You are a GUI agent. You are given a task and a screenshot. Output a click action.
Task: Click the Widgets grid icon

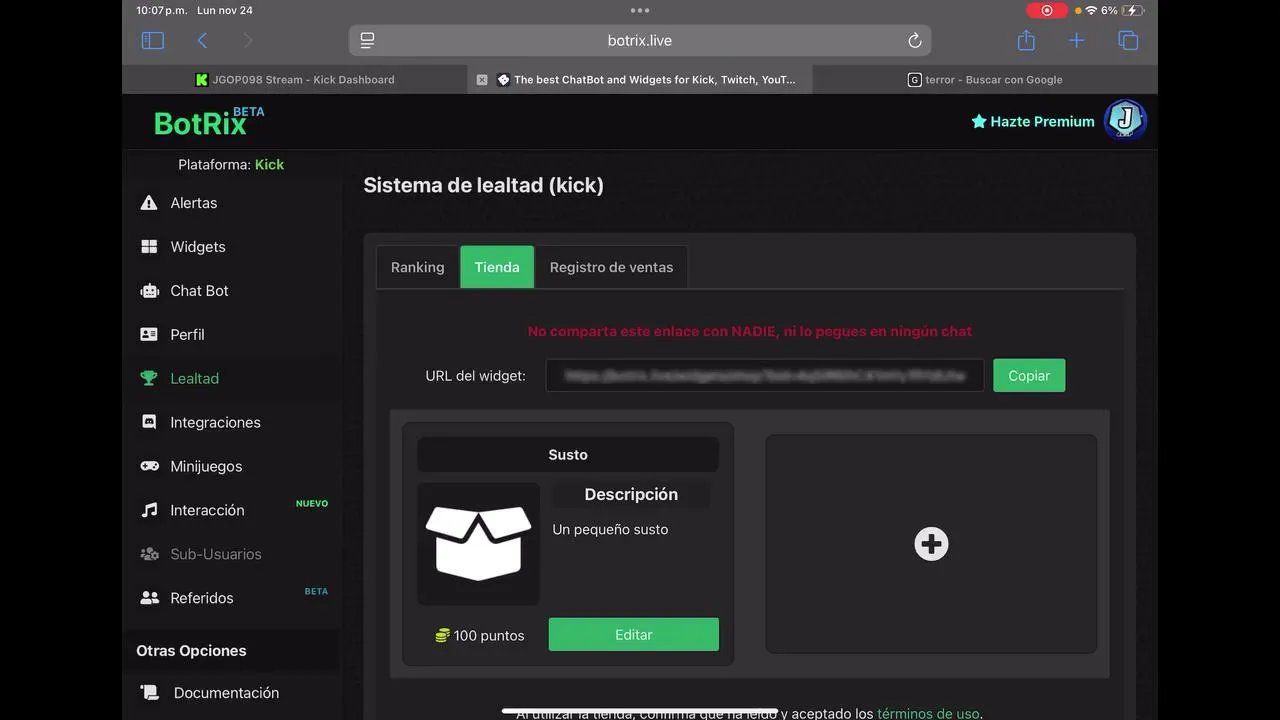point(149,247)
